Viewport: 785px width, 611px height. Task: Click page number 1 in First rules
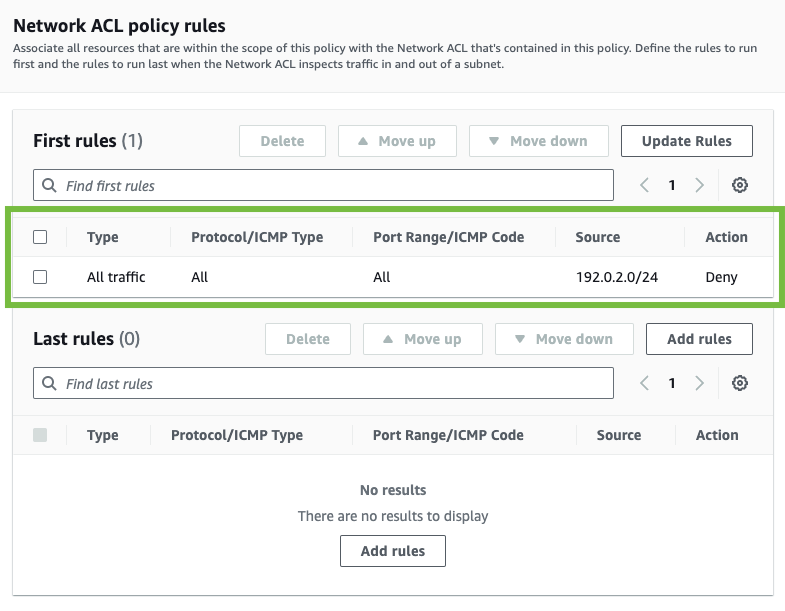(672, 185)
